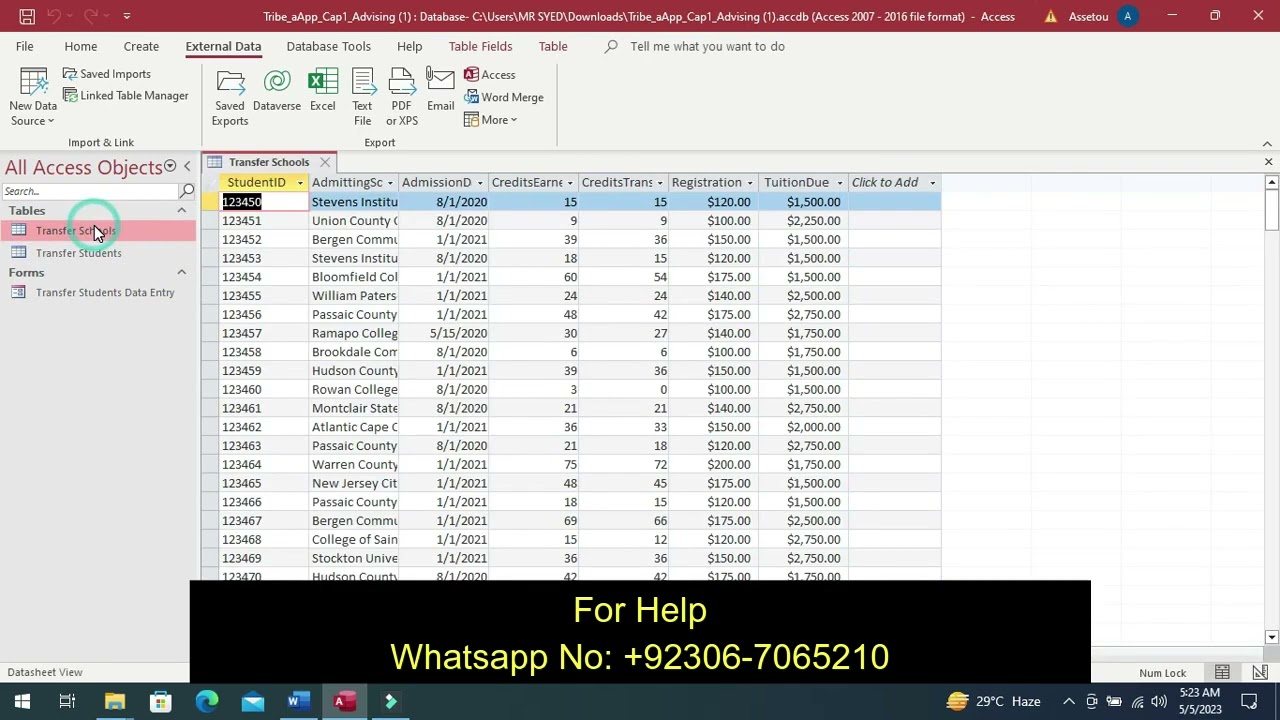The height and width of the screenshot is (720, 1280).
Task: Open CreditsEarned column filter dropdown
Action: 570,183
